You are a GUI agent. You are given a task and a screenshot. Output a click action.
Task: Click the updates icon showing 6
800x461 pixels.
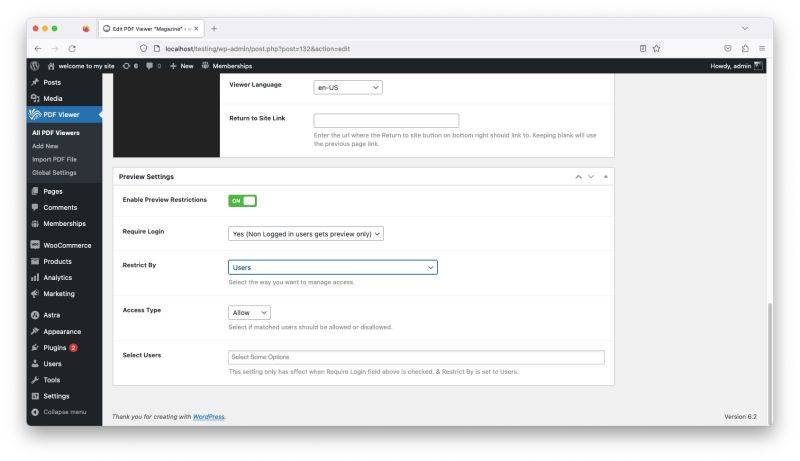[x=130, y=66]
